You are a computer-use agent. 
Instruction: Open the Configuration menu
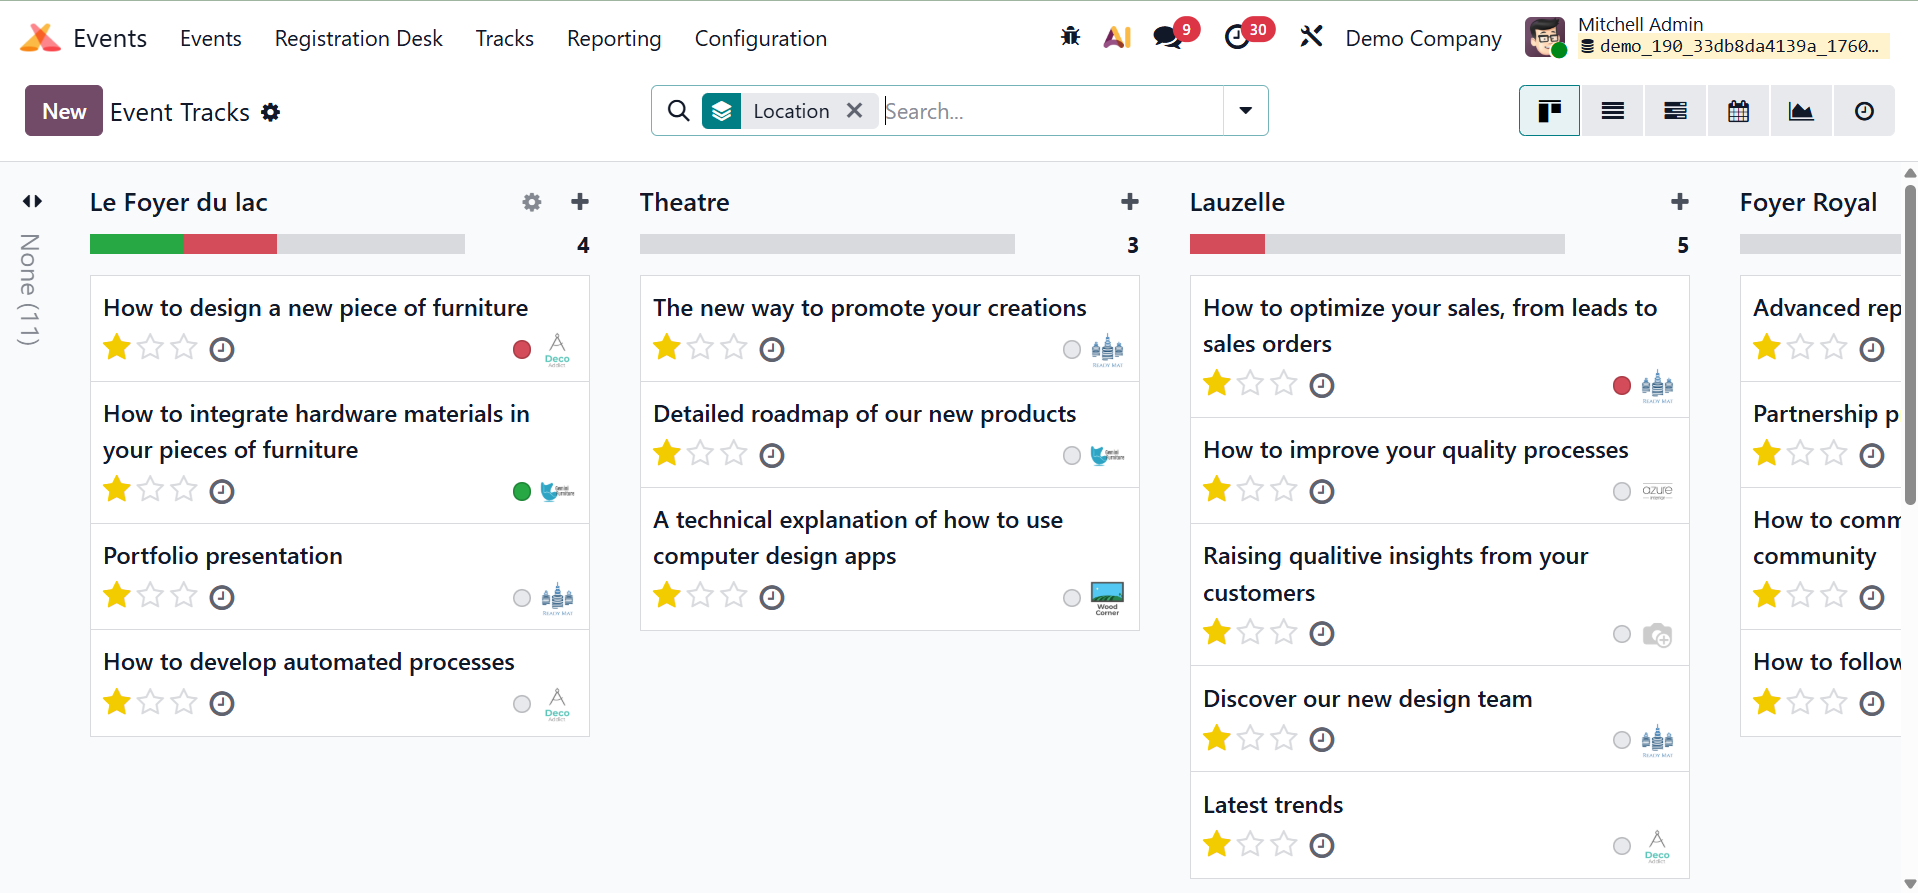pyautogui.click(x=760, y=39)
